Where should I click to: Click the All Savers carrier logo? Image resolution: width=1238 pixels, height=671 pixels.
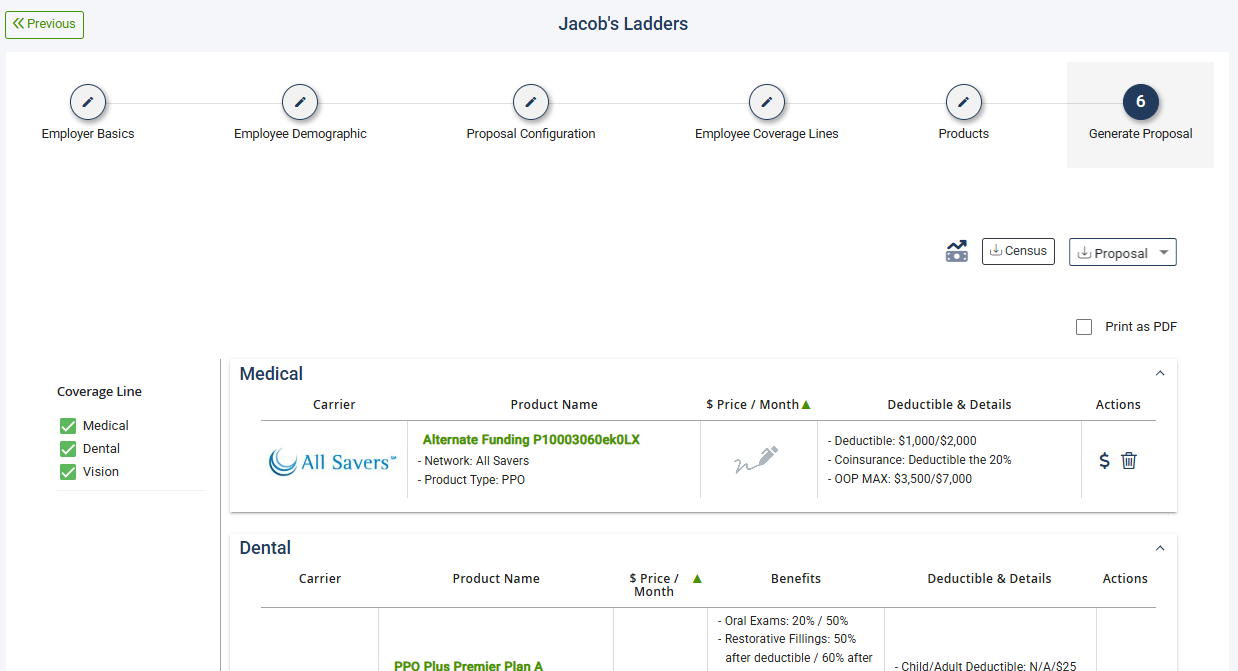(332, 461)
